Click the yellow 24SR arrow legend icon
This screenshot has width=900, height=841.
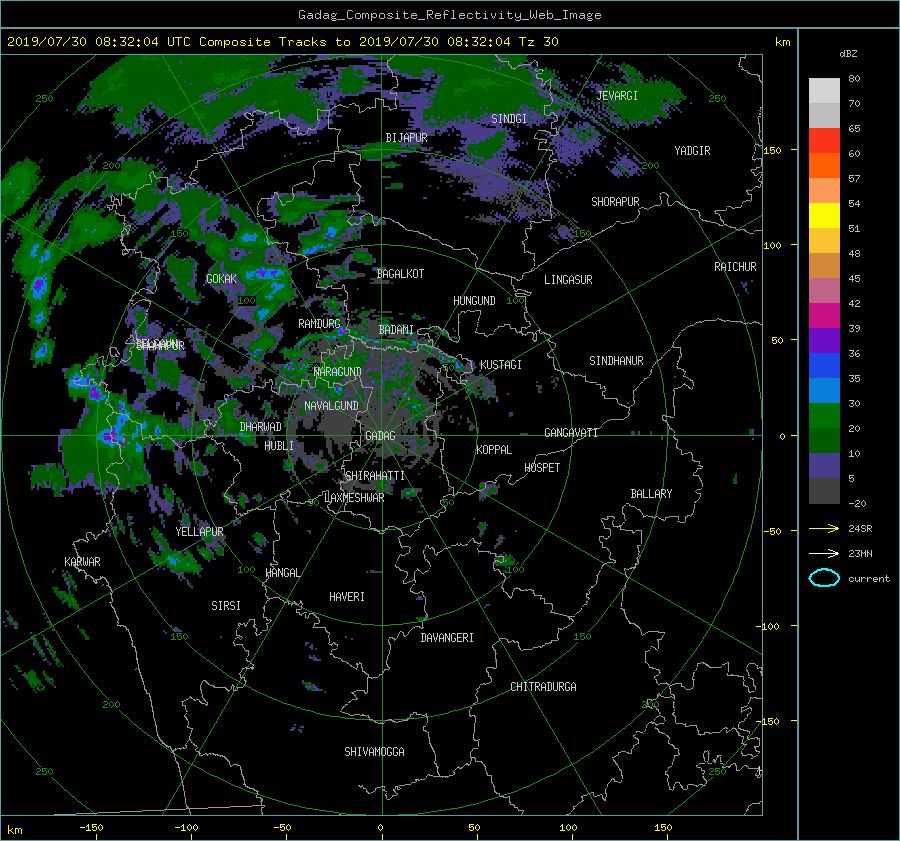824,528
